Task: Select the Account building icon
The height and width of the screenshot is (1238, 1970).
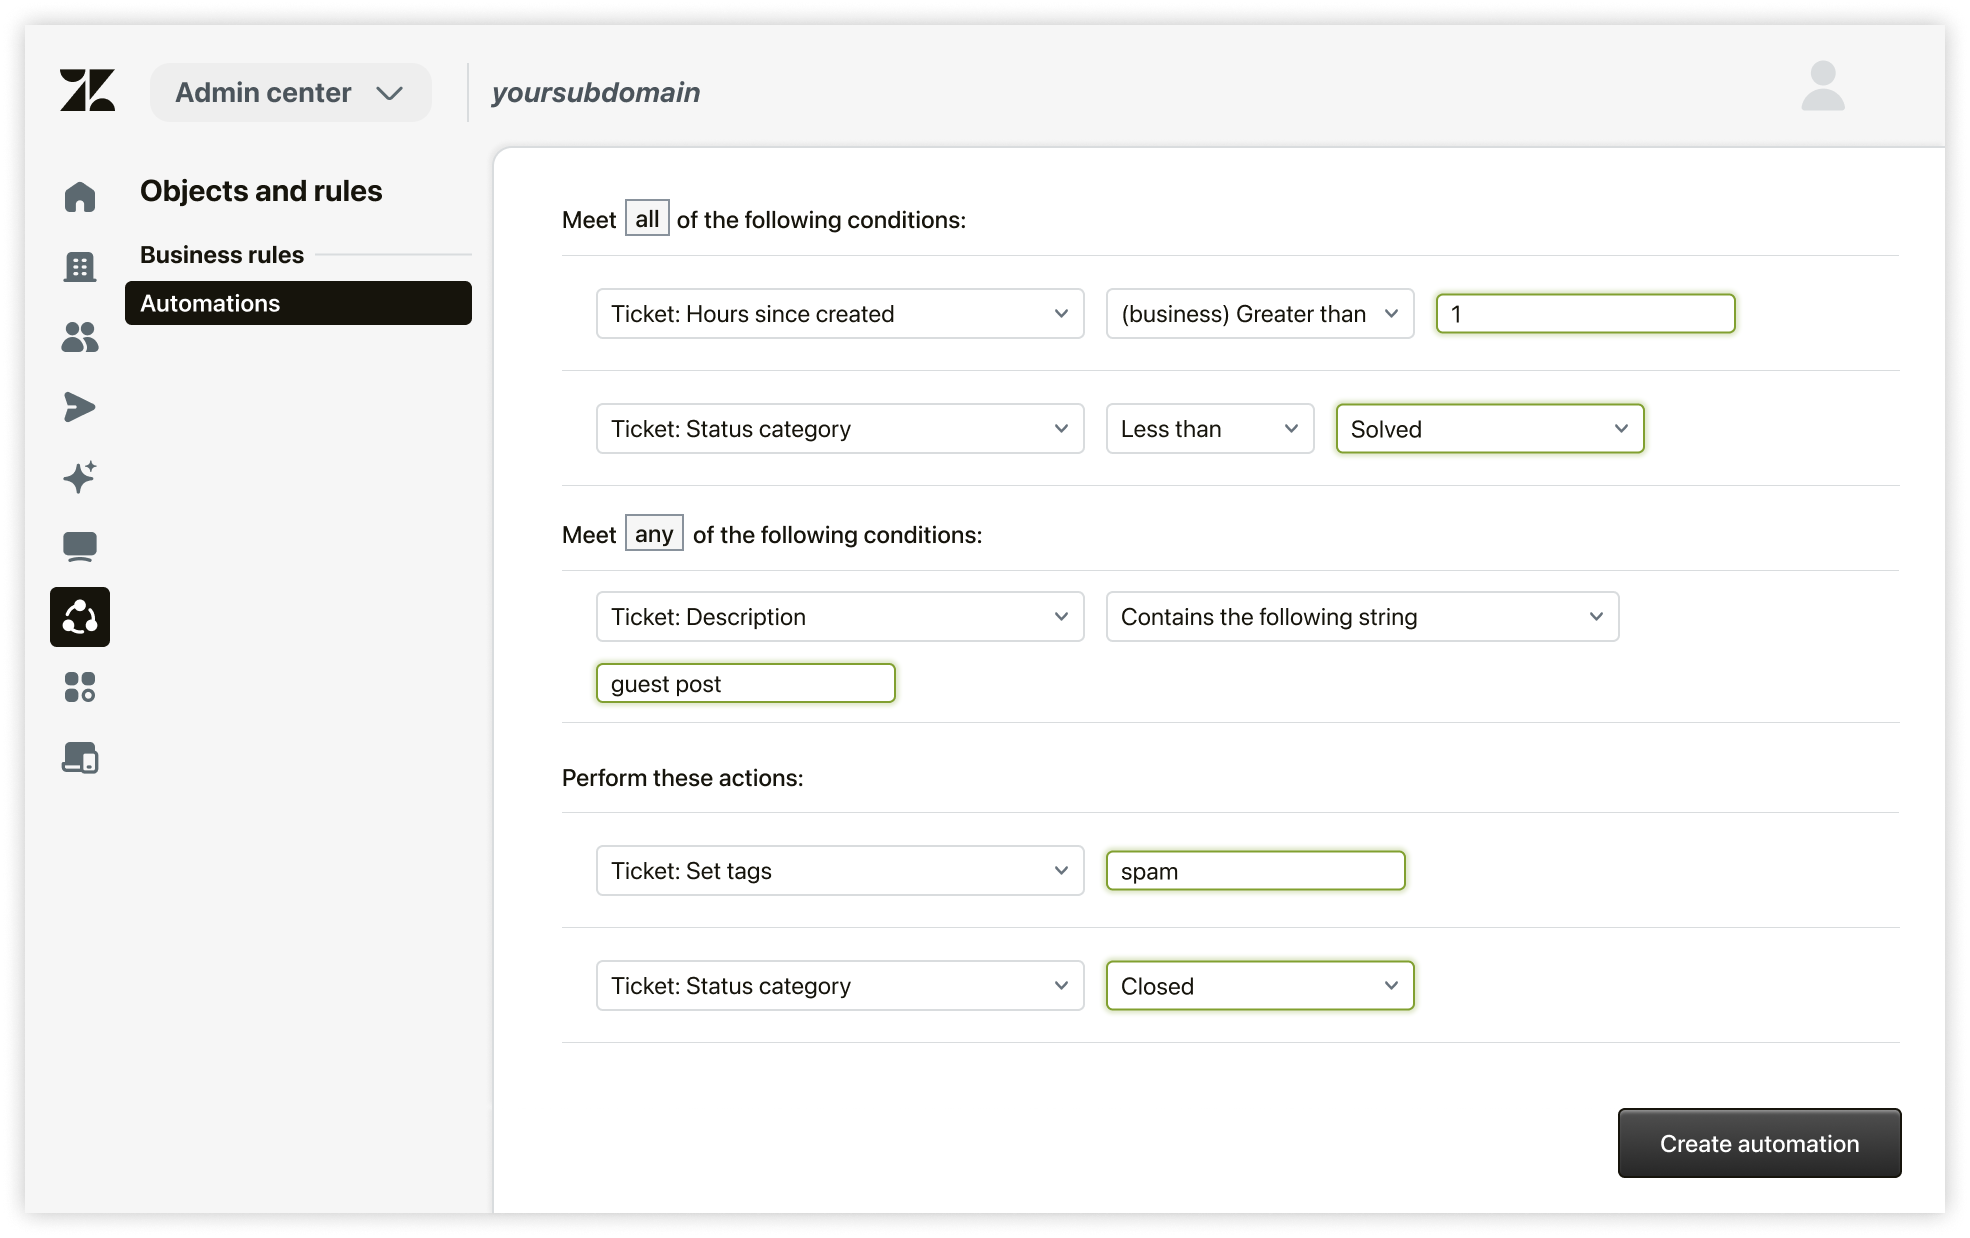Action: coord(80,267)
